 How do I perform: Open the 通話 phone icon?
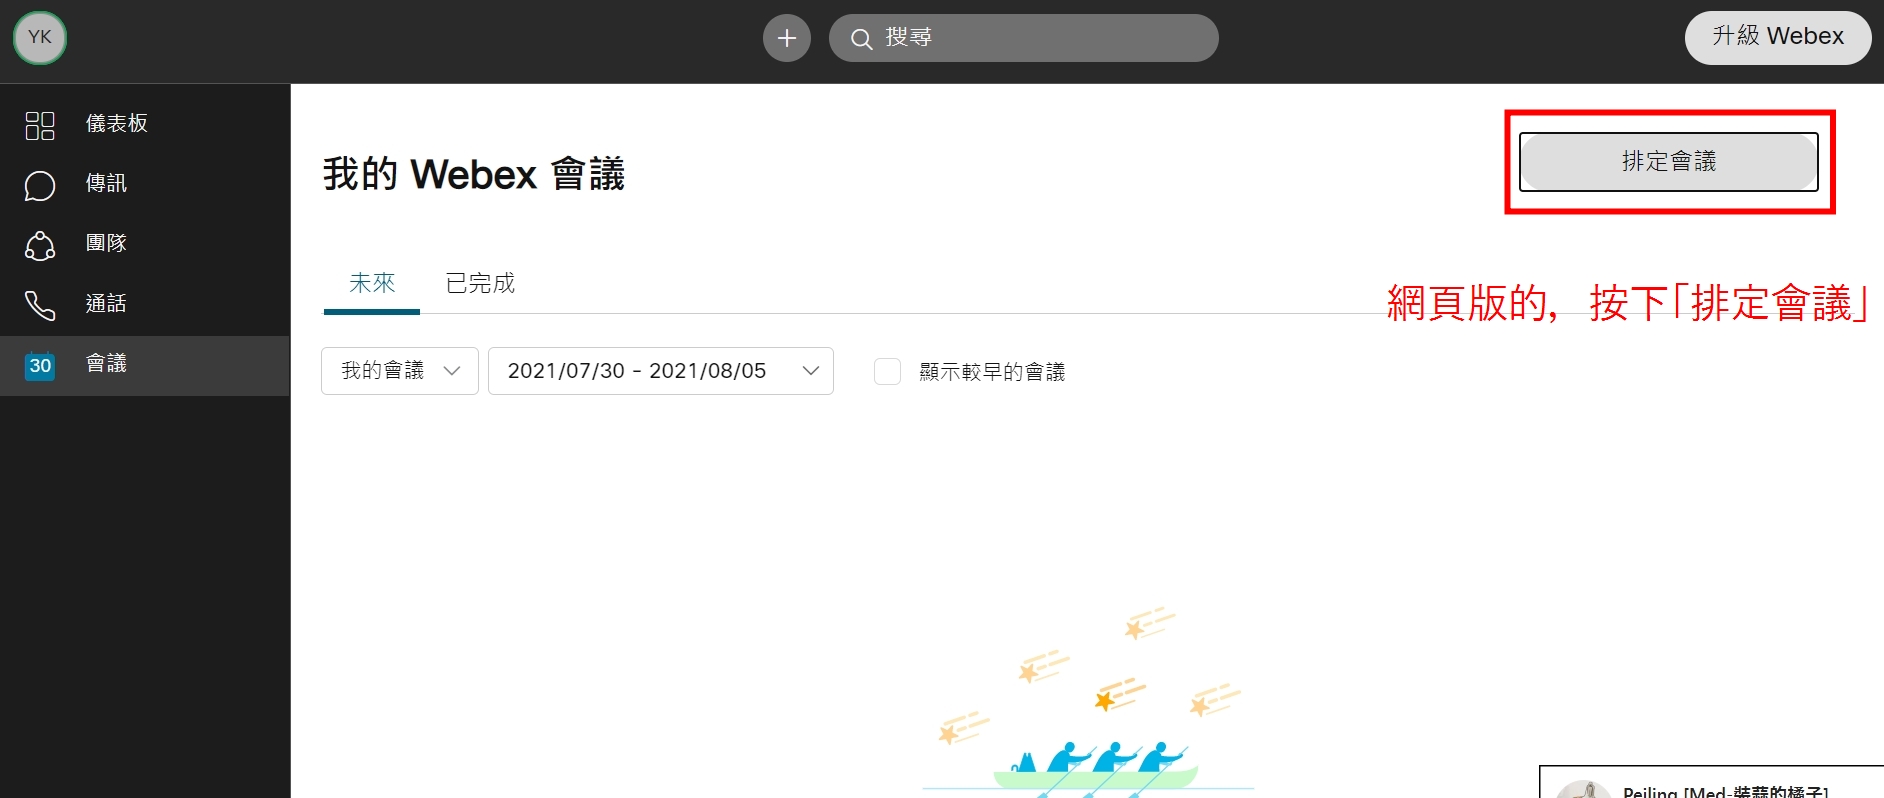pos(40,305)
